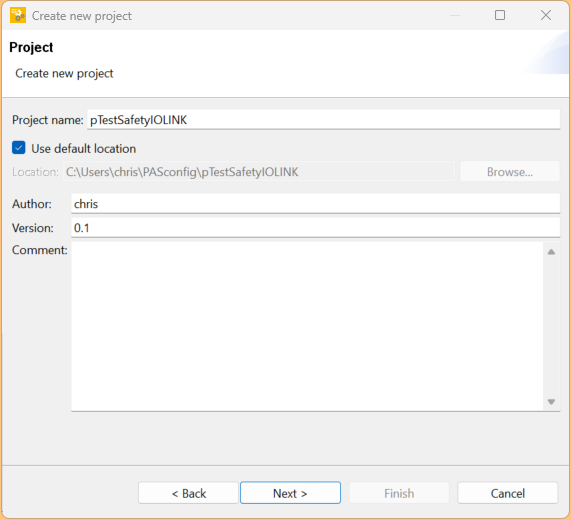This screenshot has width=571, height=520.
Task: Click the Browse... location button
Action: click(509, 172)
